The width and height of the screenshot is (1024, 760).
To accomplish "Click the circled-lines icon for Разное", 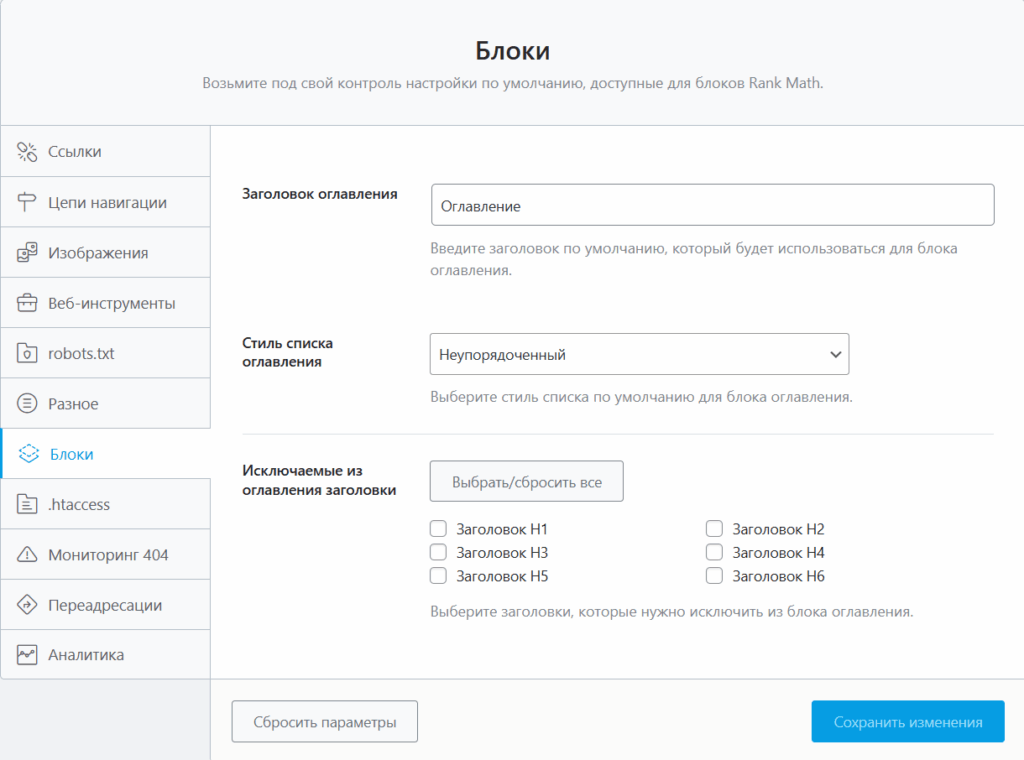I will (x=28, y=404).
